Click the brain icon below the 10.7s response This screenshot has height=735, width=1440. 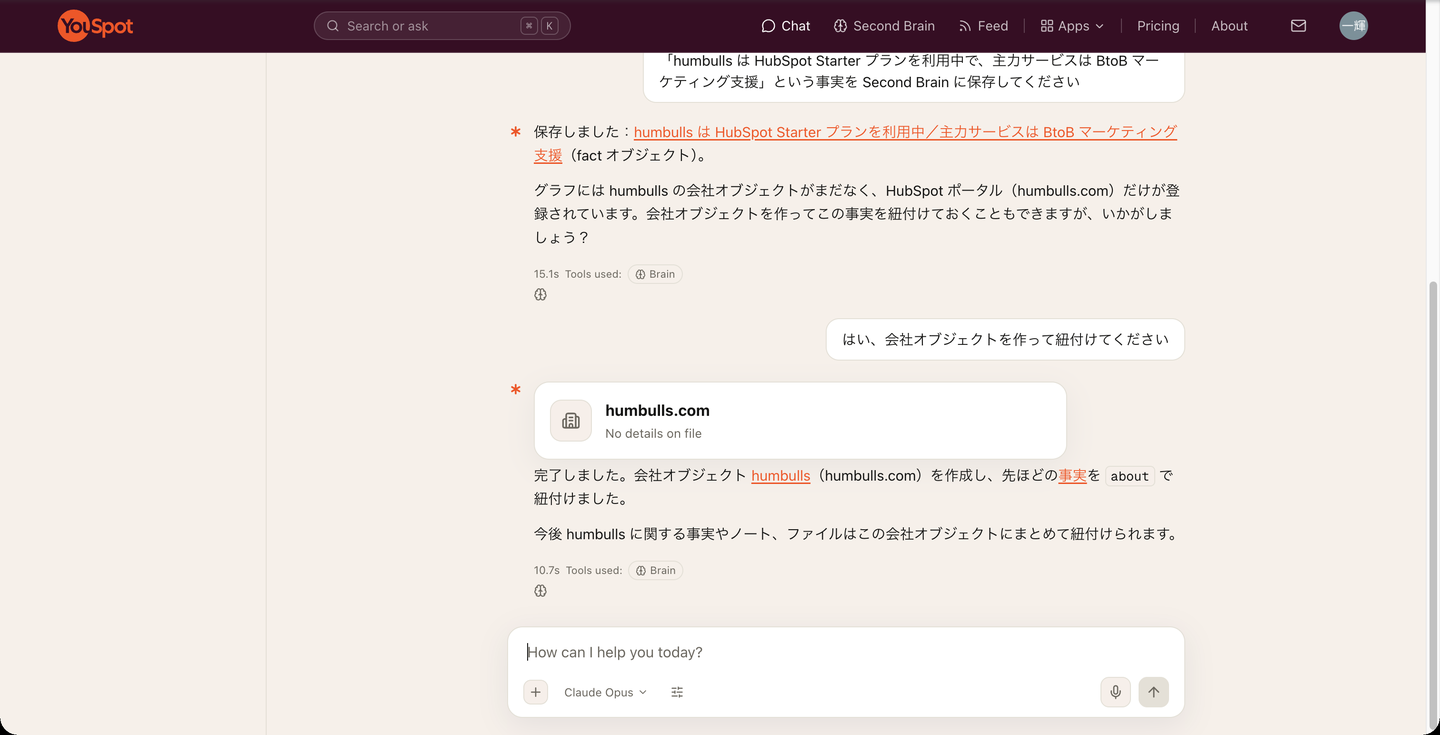coord(540,591)
